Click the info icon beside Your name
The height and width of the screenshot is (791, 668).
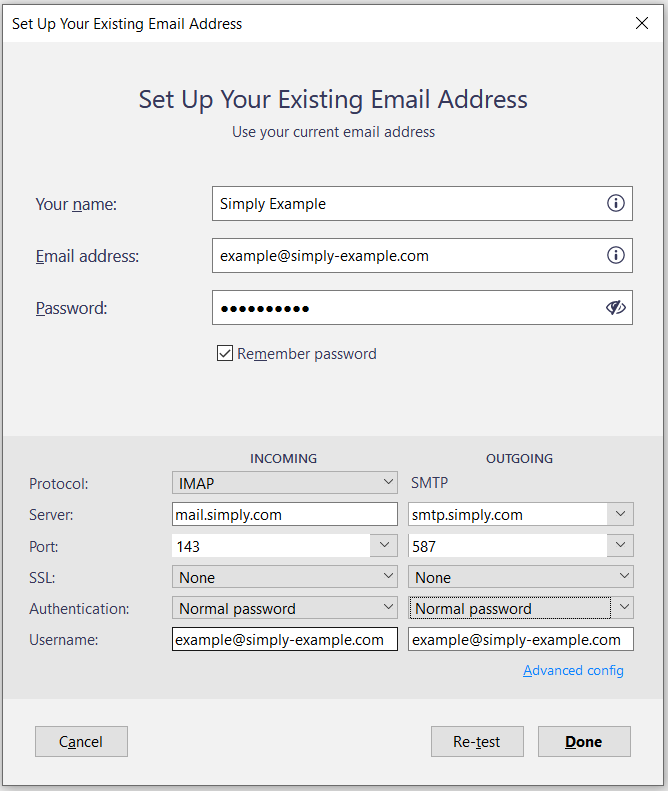pyautogui.click(x=616, y=204)
